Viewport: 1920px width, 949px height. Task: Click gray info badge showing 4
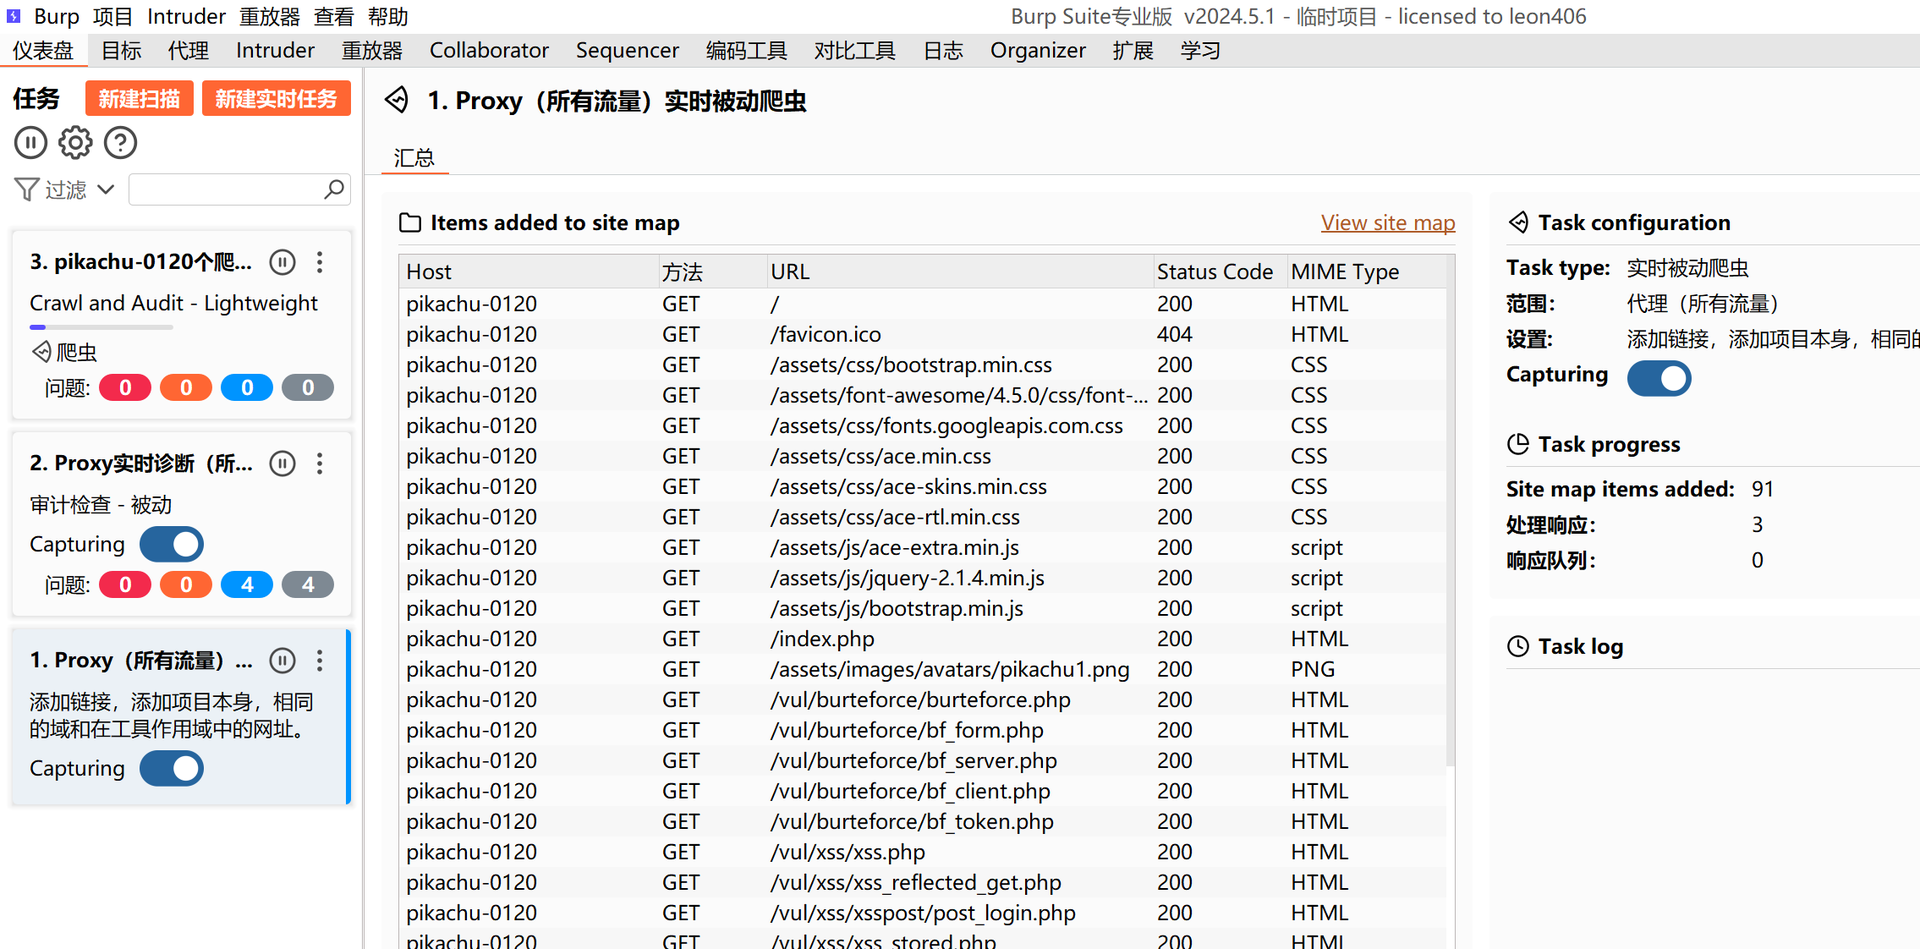308,584
